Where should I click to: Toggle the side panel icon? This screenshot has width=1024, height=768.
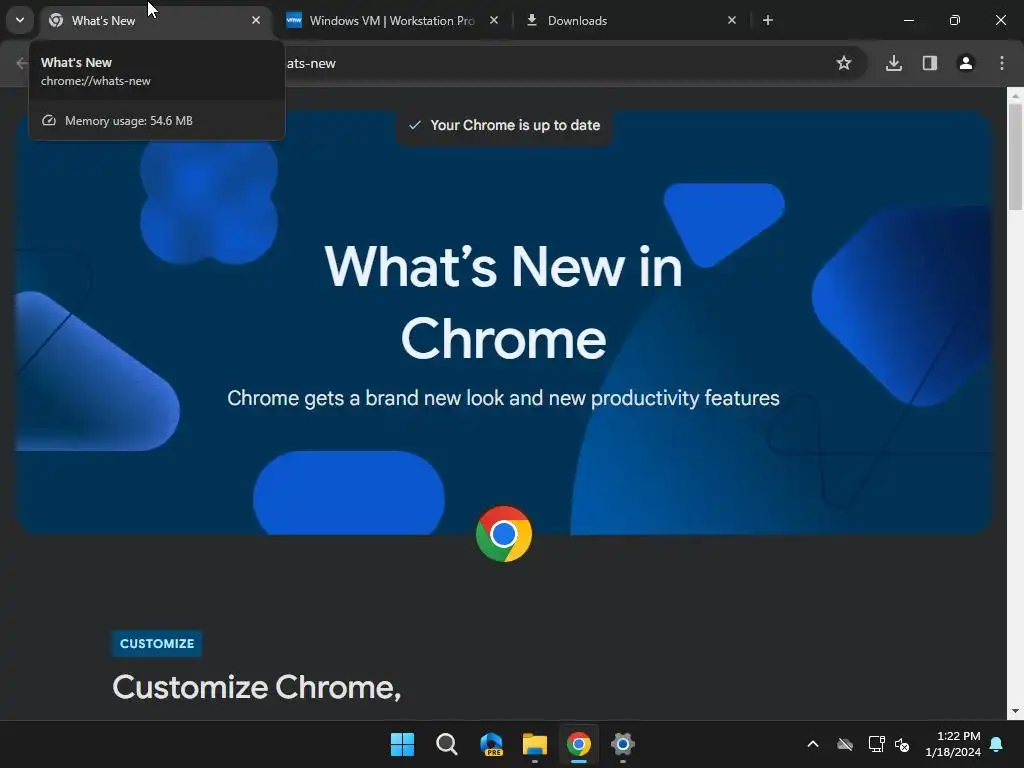tap(930, 63)
